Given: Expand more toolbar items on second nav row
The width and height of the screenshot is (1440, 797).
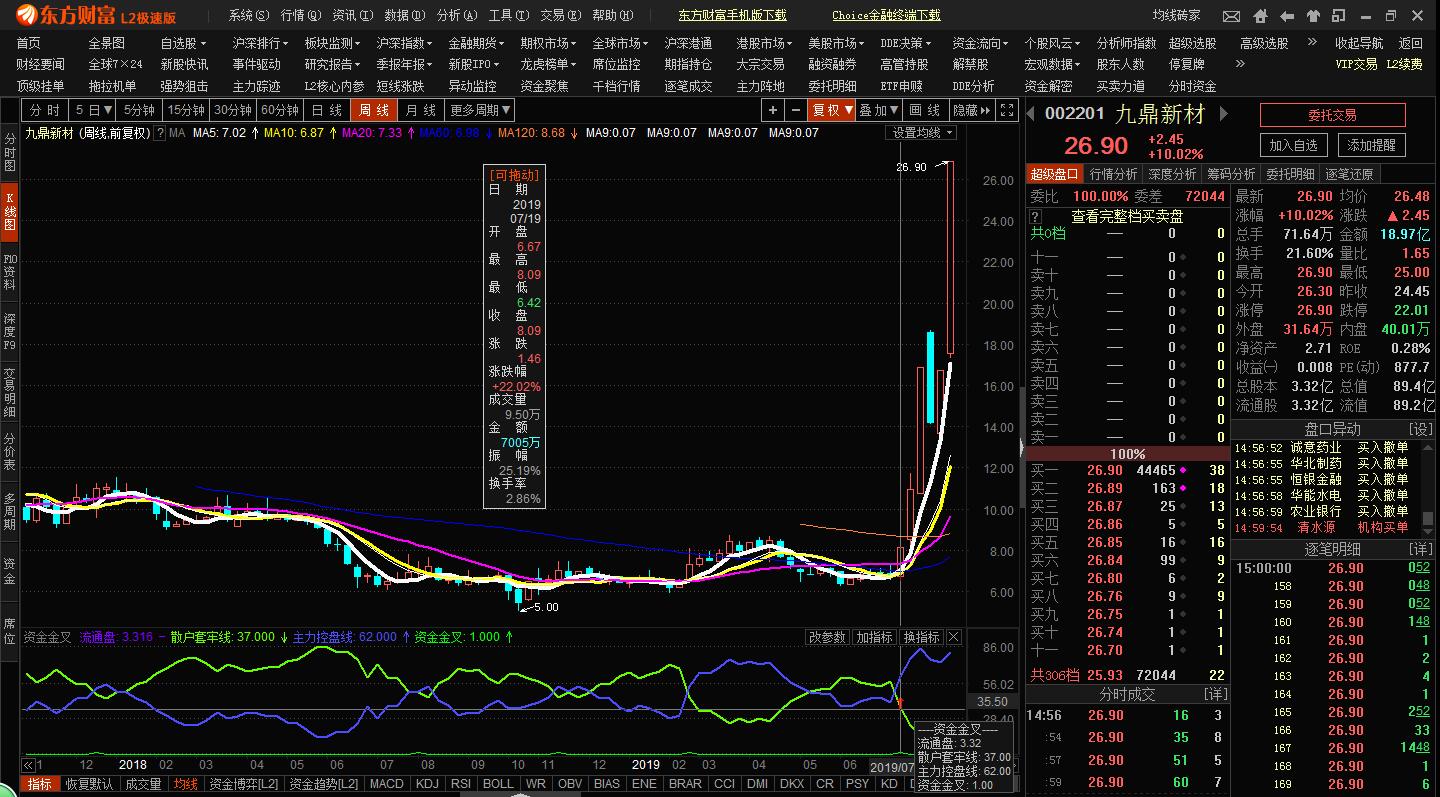Looking at the screenshot, I should pos(1241,64).
